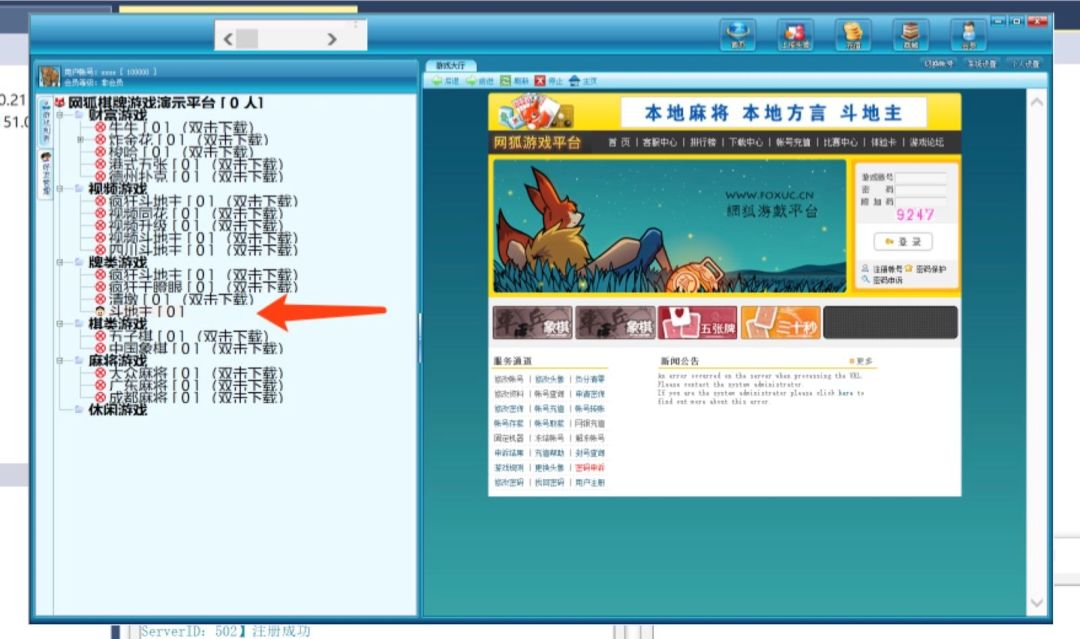
Task: Switch to the 游戏大厅 tab
Action: (x=450, y=65)
